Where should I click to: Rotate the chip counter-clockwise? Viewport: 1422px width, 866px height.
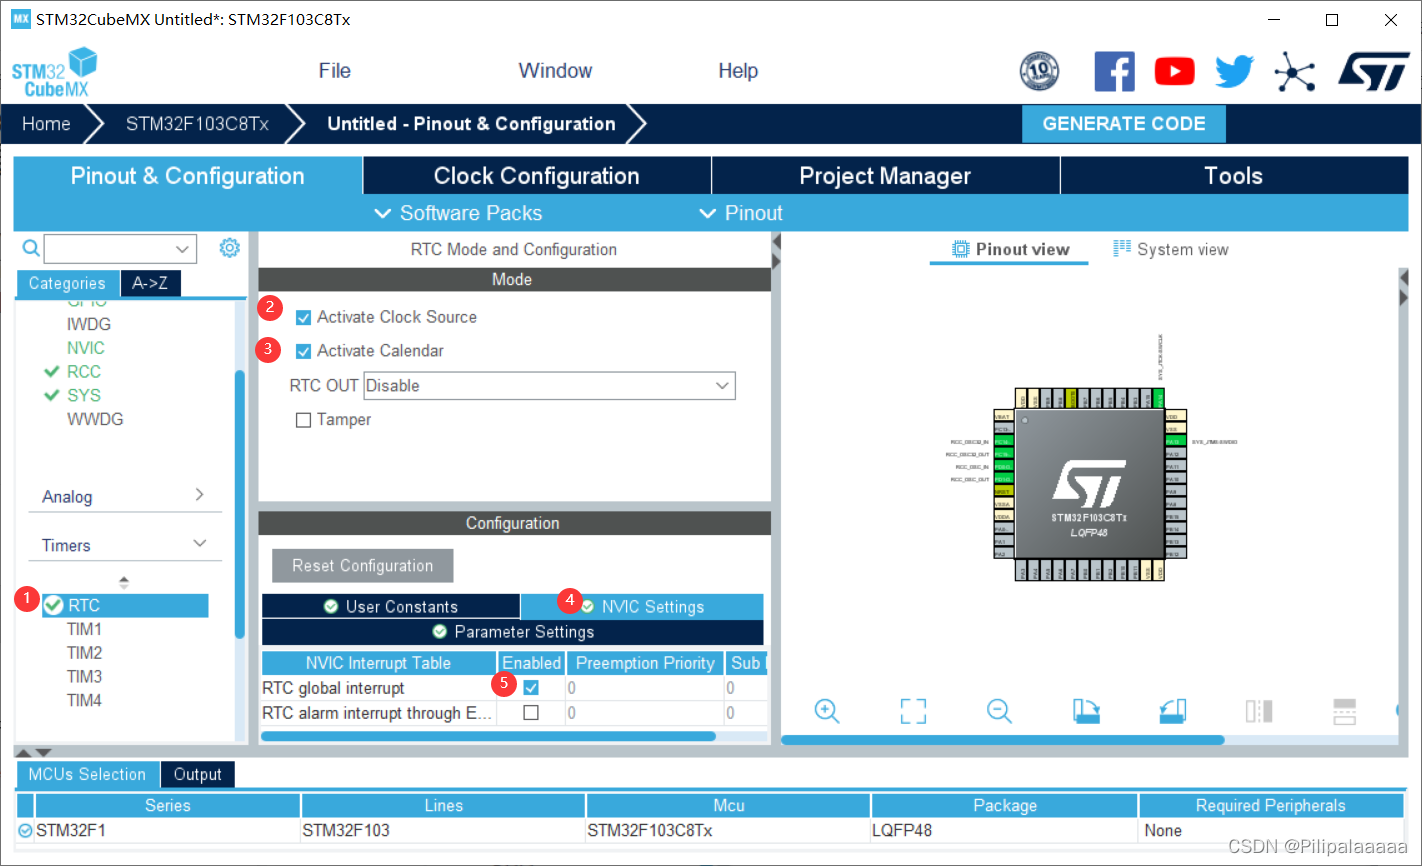click(x=1172, y=711)
